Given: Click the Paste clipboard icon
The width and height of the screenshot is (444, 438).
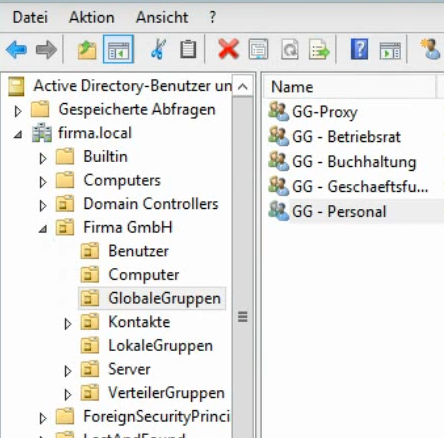Looking at the screenshot, I should tap(188, 49).
